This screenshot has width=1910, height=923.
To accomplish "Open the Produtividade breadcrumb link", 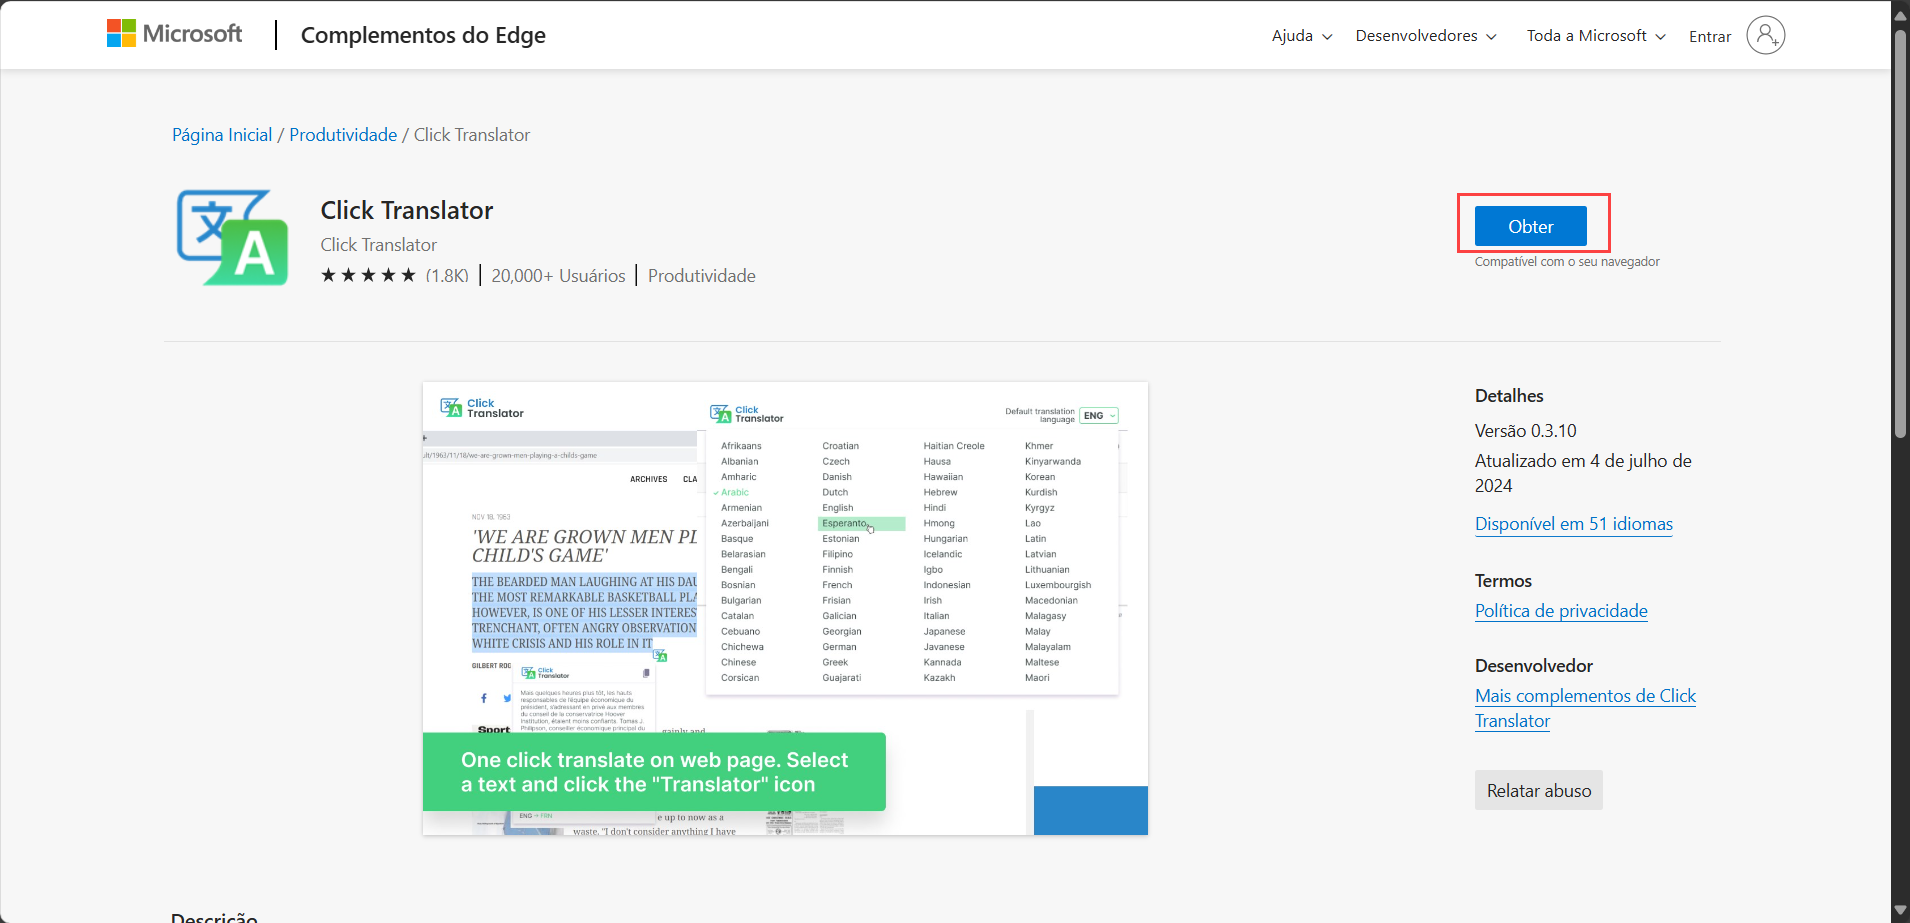I will (x=343, y=135).
